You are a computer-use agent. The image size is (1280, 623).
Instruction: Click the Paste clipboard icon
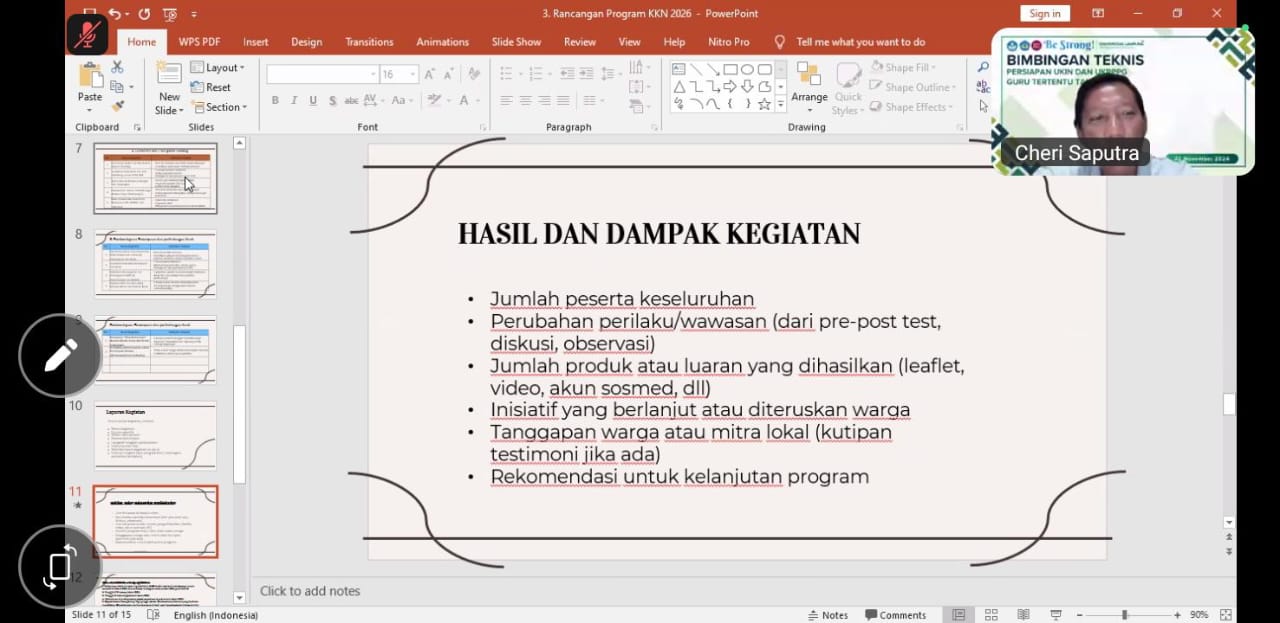[x=90, y=78]
